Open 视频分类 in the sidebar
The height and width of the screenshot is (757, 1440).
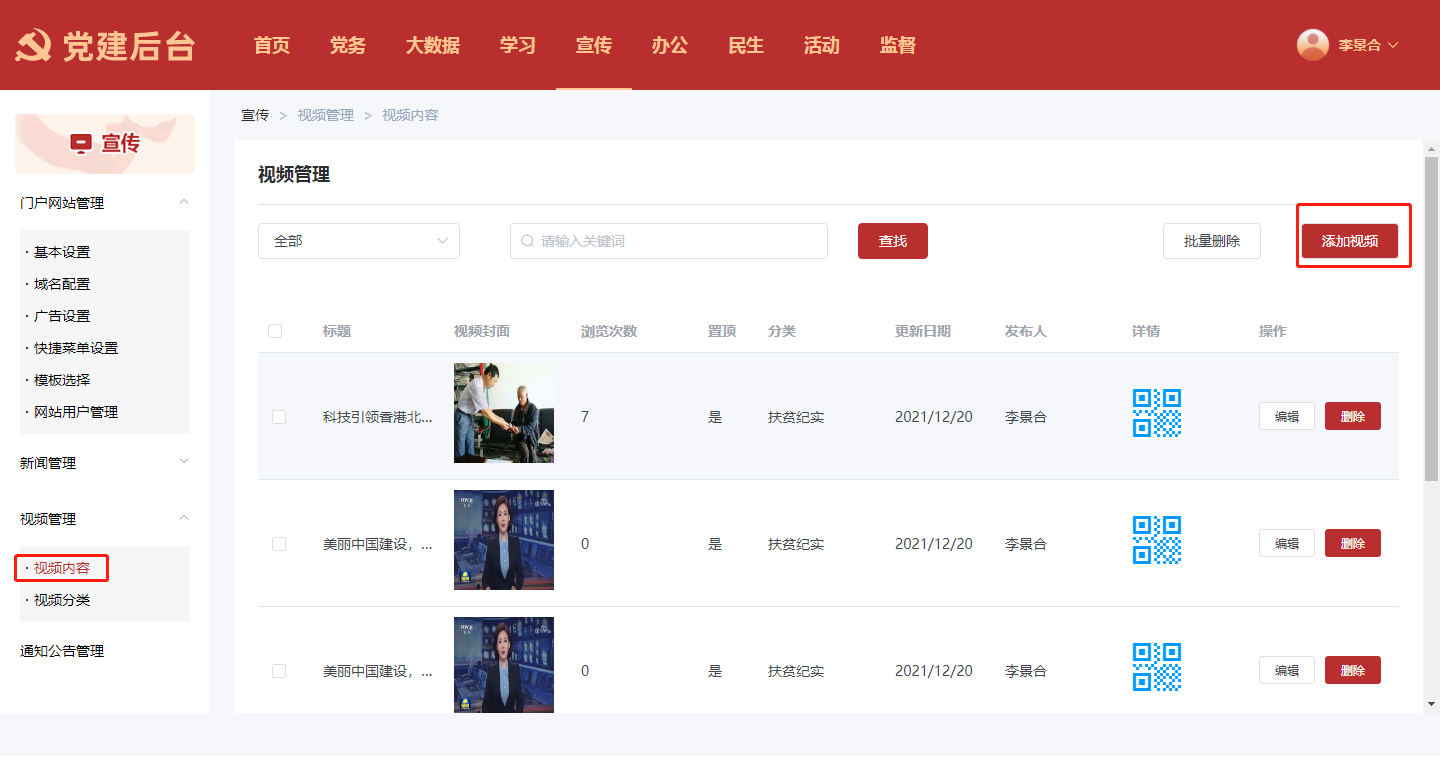click(x=62, y=600)
